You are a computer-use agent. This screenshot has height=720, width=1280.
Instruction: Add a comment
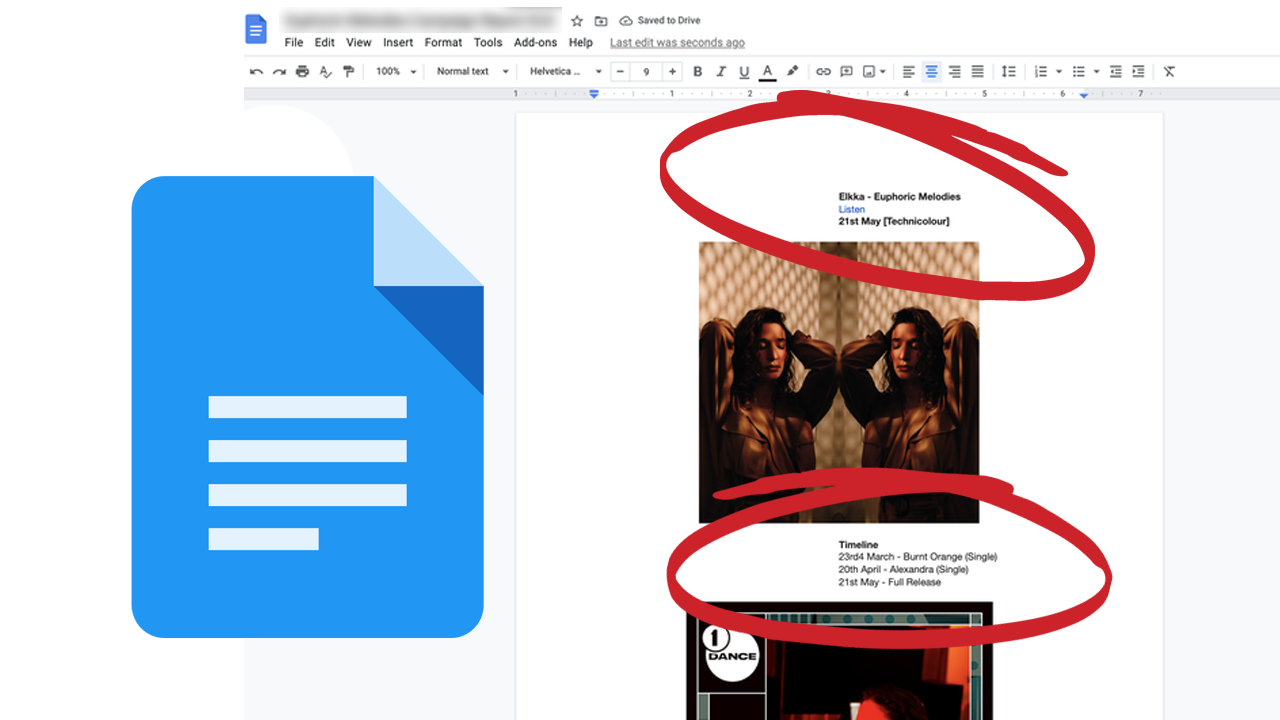tap(846, 72)
